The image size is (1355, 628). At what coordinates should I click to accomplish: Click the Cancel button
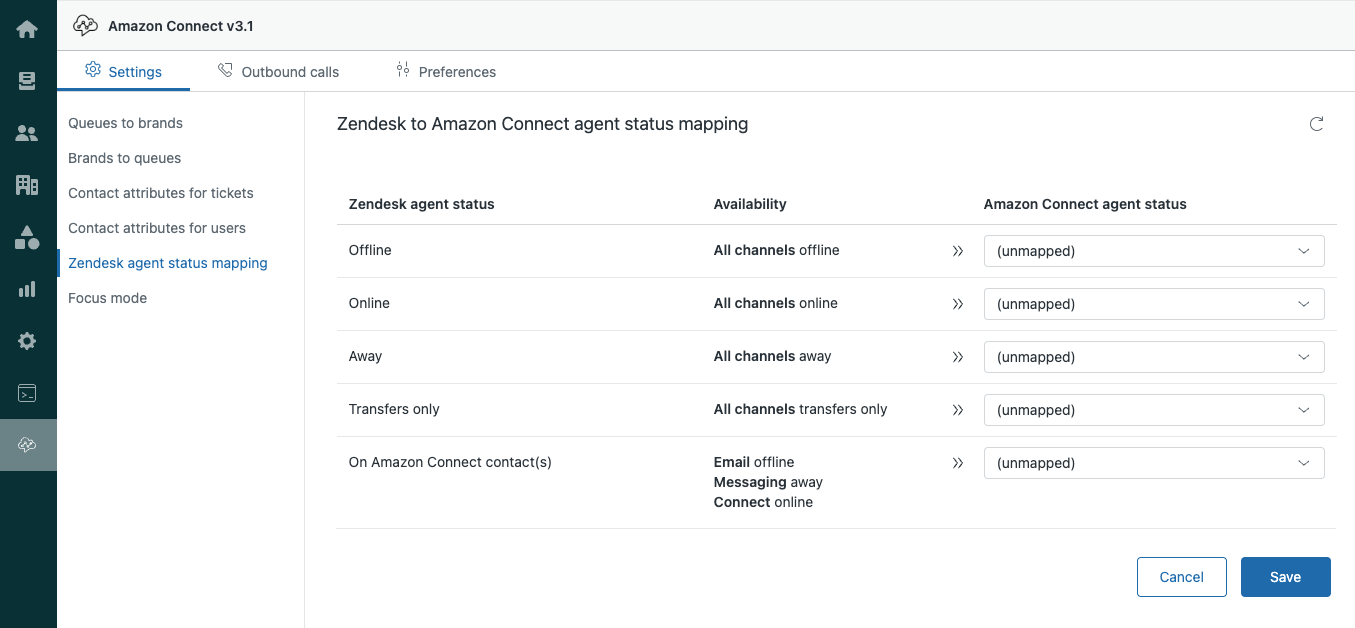click(x=1181, y=577)
